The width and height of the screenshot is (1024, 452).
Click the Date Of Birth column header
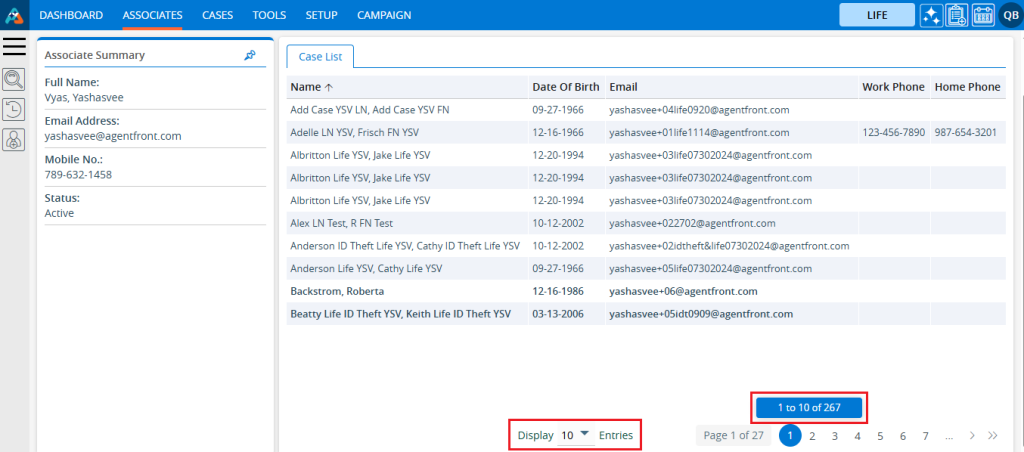tap(566, 87)
